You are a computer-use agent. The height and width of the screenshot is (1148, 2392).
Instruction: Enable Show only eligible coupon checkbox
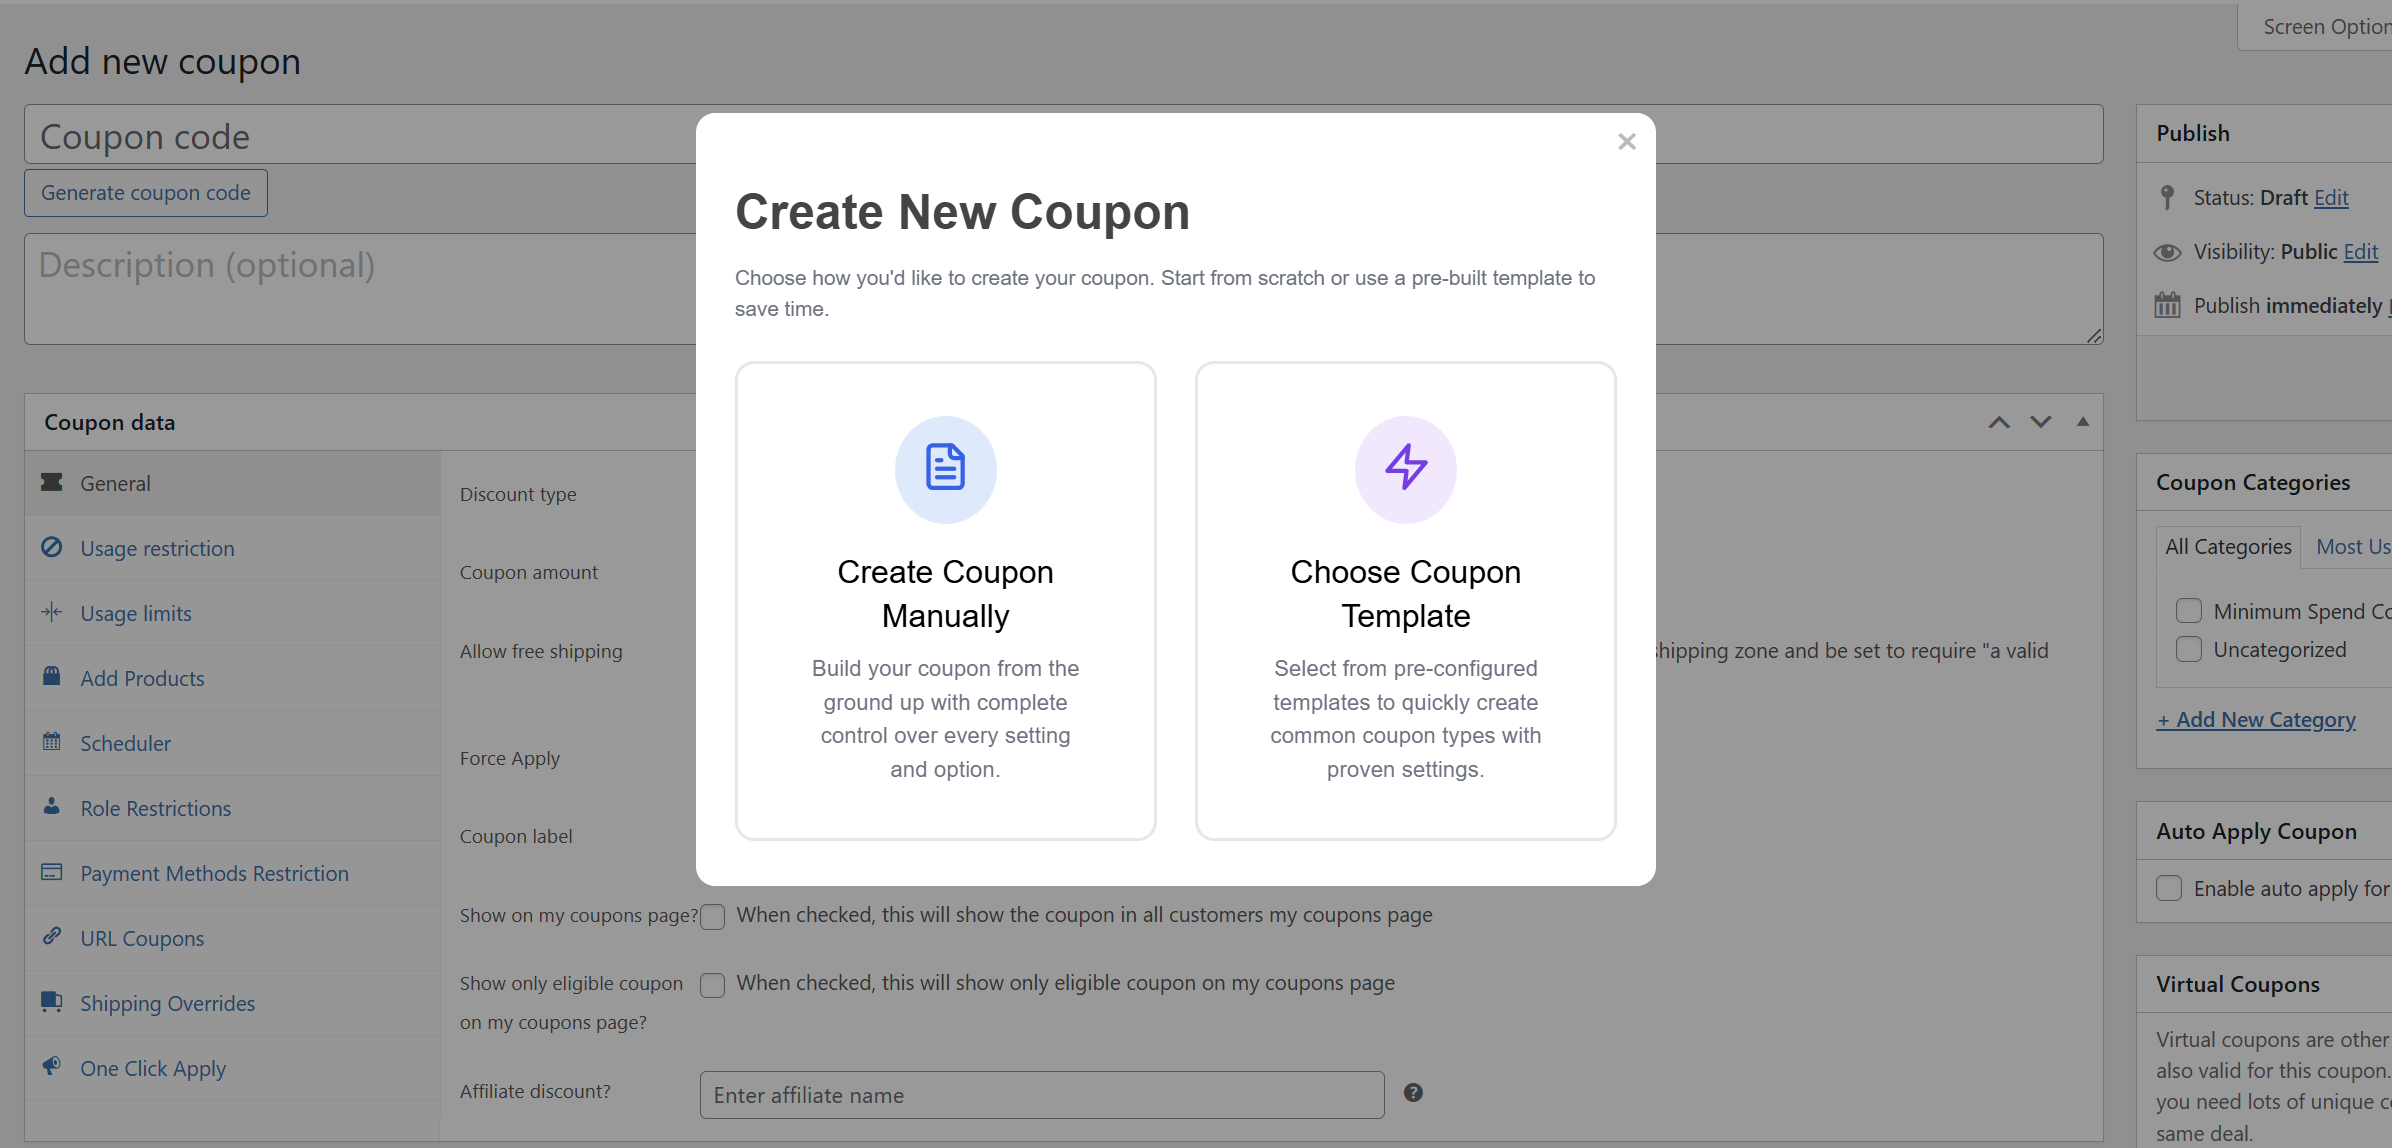tap(713, 985)
